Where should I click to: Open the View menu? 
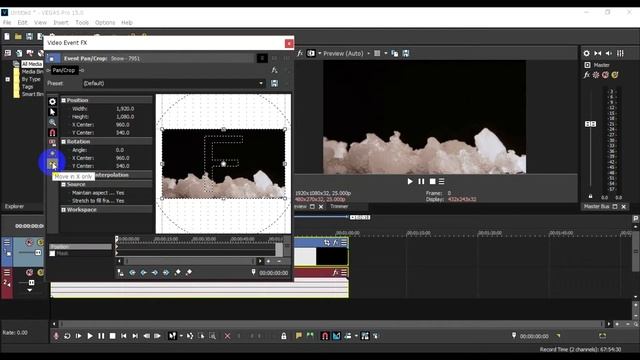(40, 22)
